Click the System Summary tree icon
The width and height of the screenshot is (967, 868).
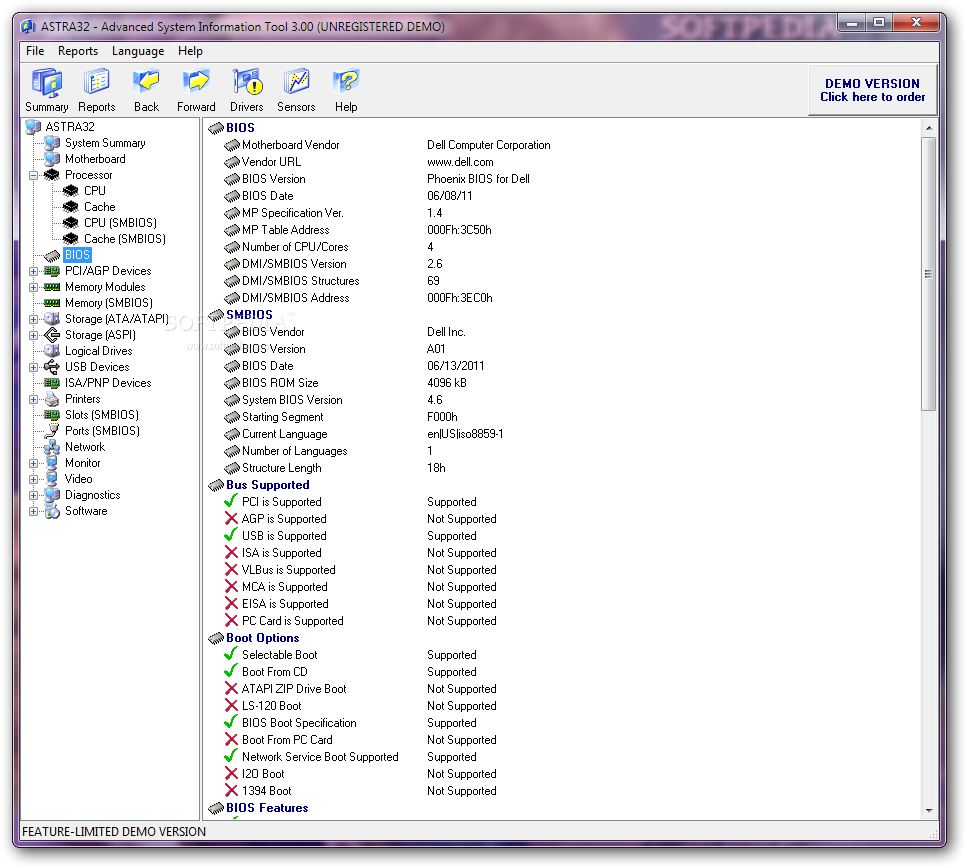(x=52, y=143)
